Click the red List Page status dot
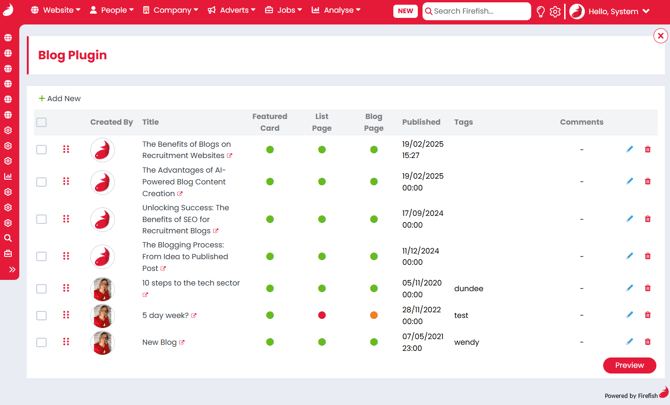The width and height of the screenshot is (670, 405). click(x=322, y=315)
